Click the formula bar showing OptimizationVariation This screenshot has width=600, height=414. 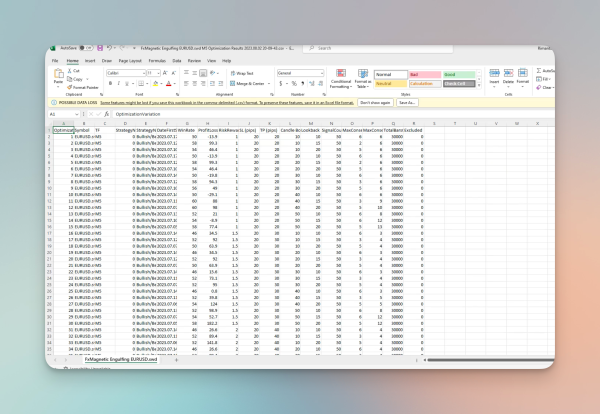pos(333,114)
